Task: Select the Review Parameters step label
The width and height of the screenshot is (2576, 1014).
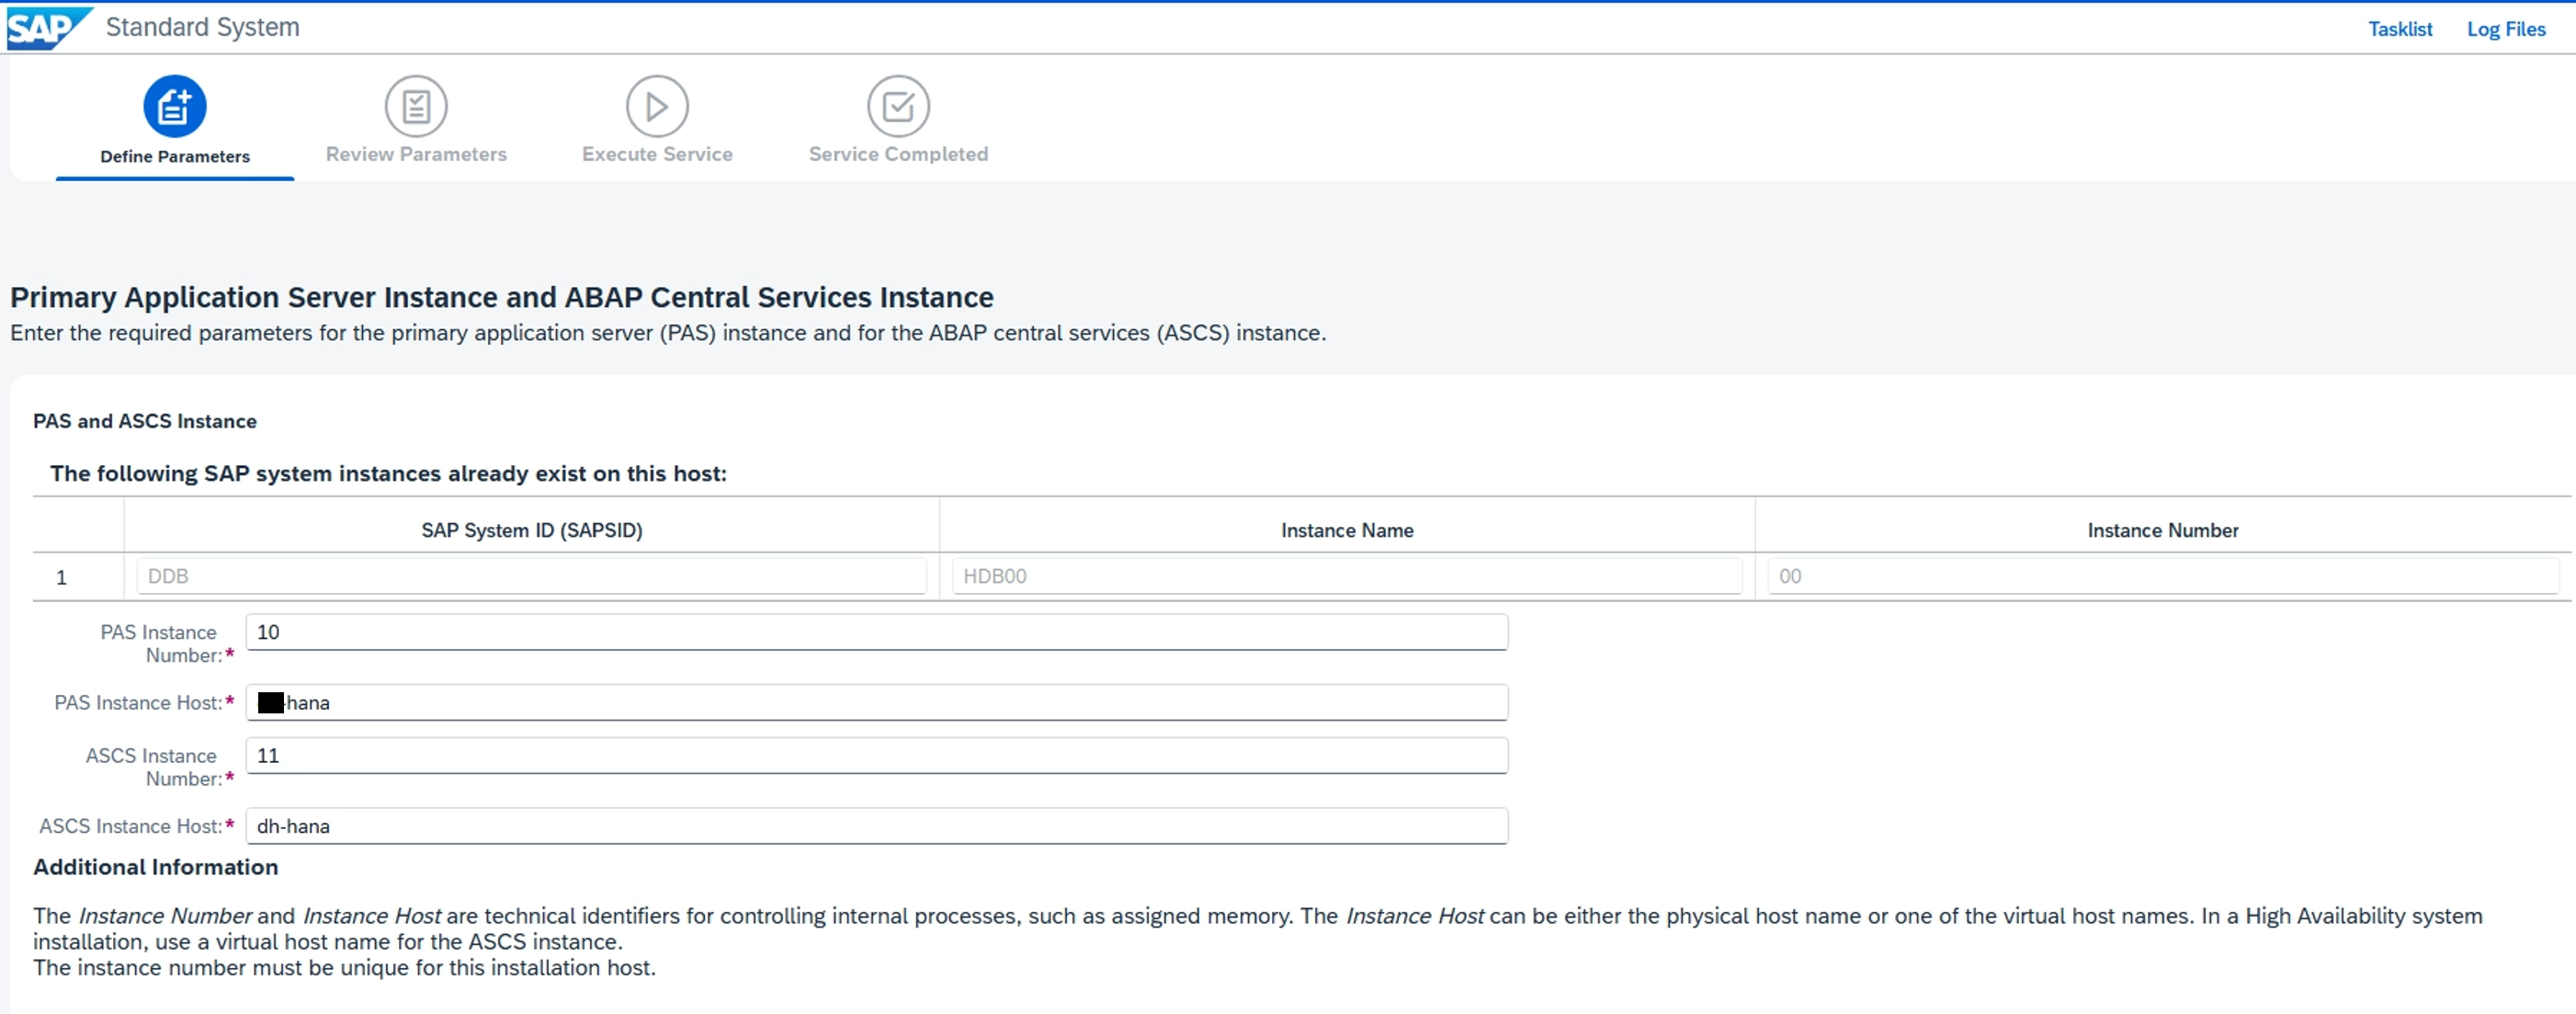Action: click(416, 154)
